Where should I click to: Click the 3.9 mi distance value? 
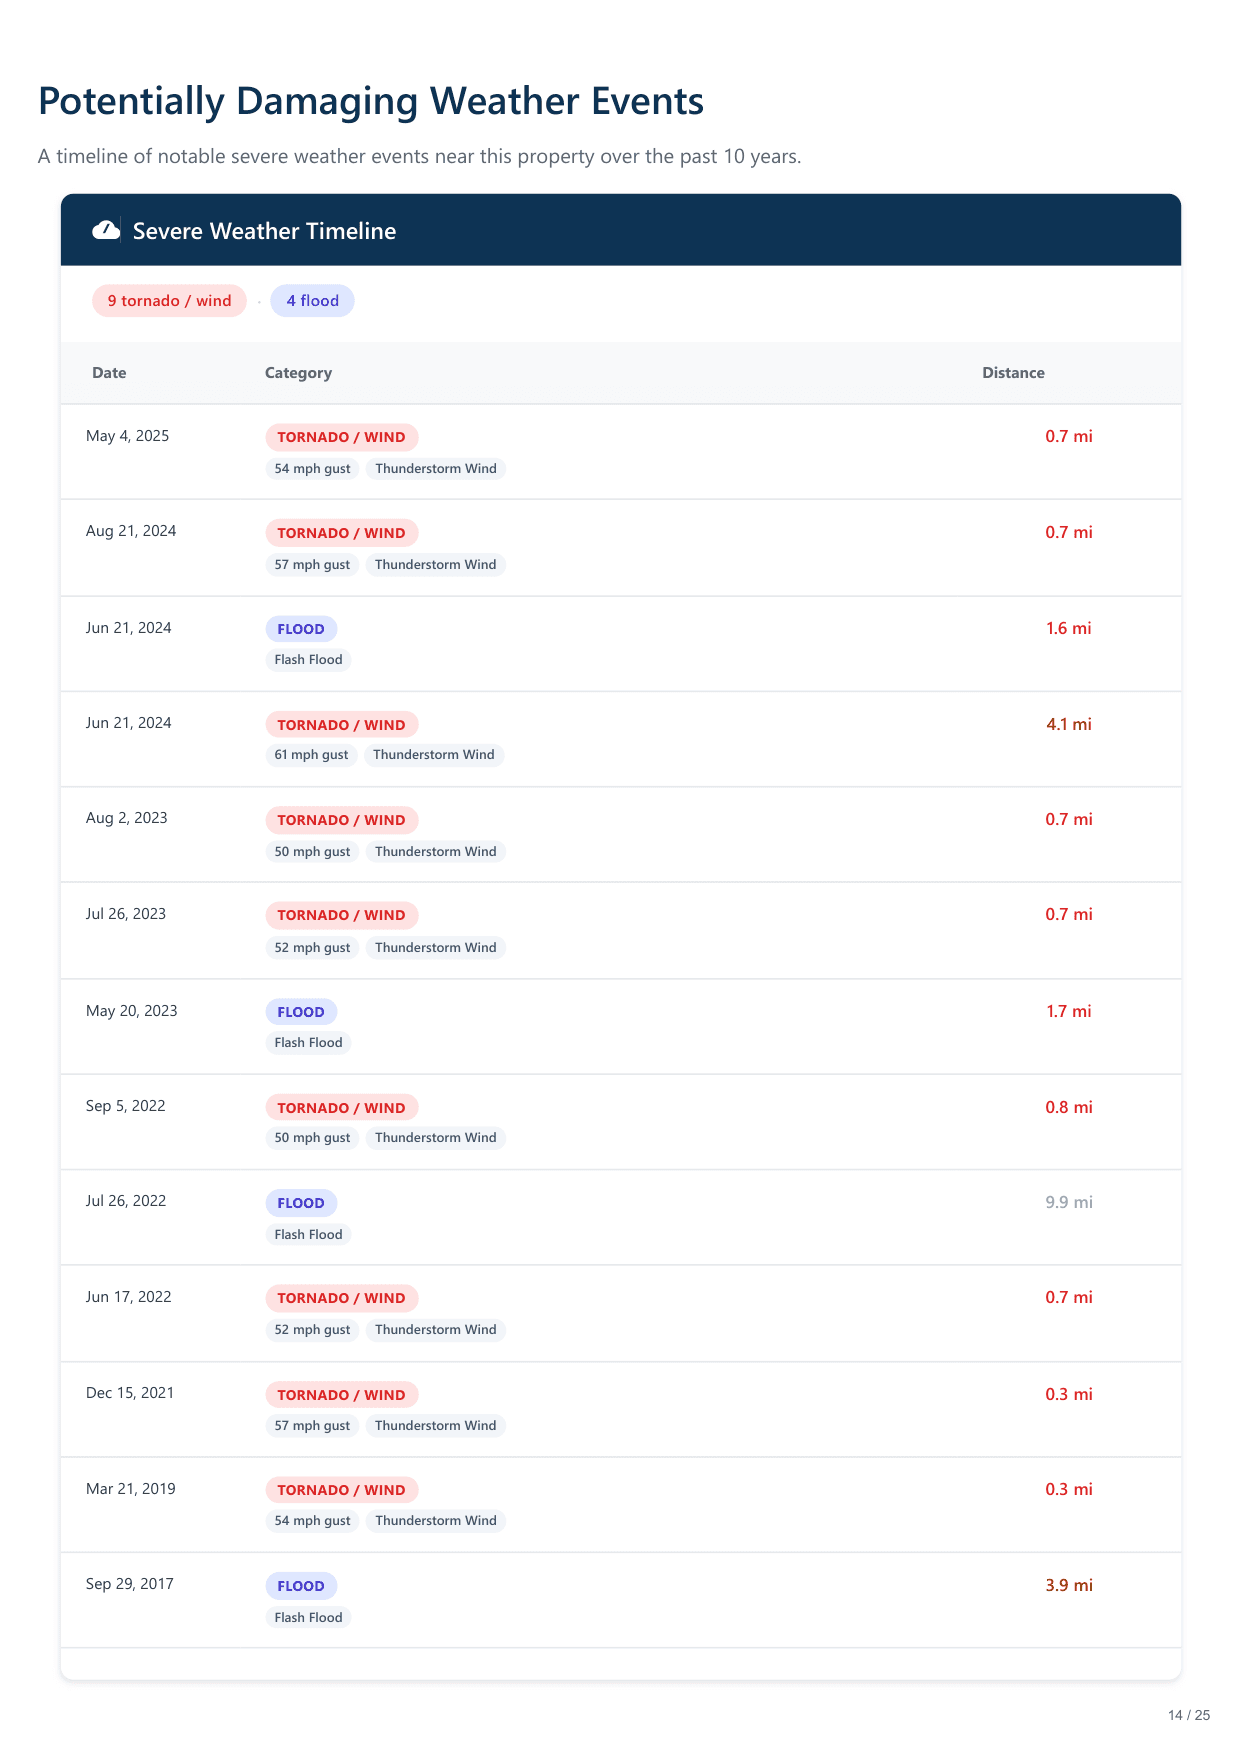[1068, 1585]
